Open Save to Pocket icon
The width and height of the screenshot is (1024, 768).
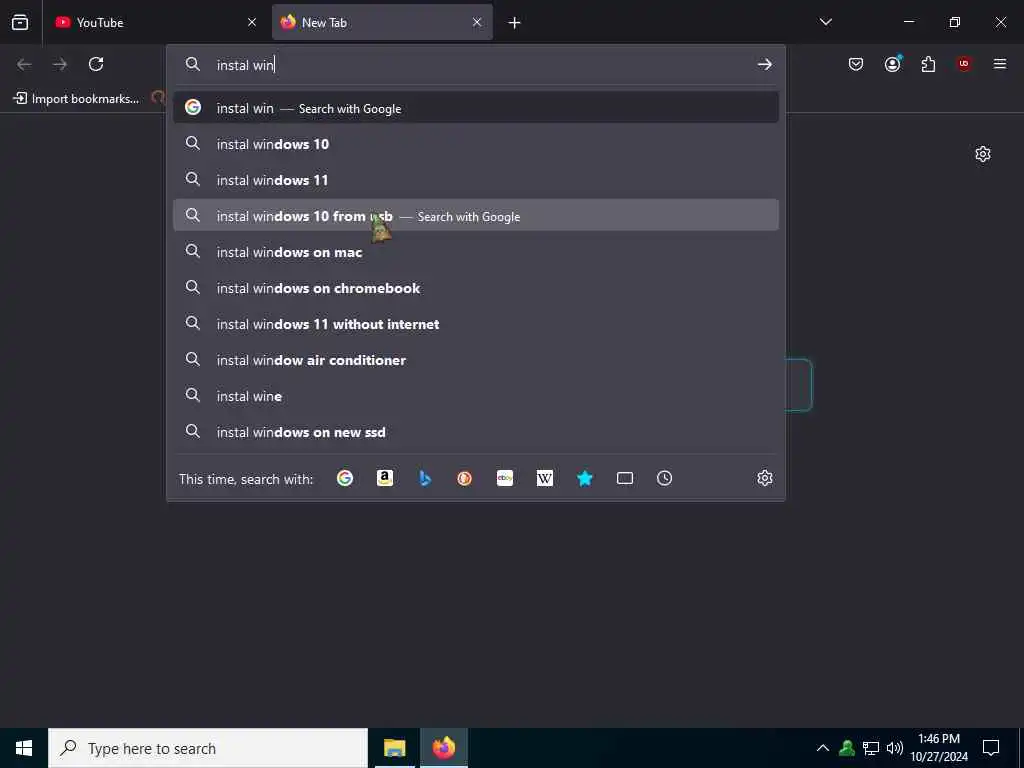(x=856, y=64)
